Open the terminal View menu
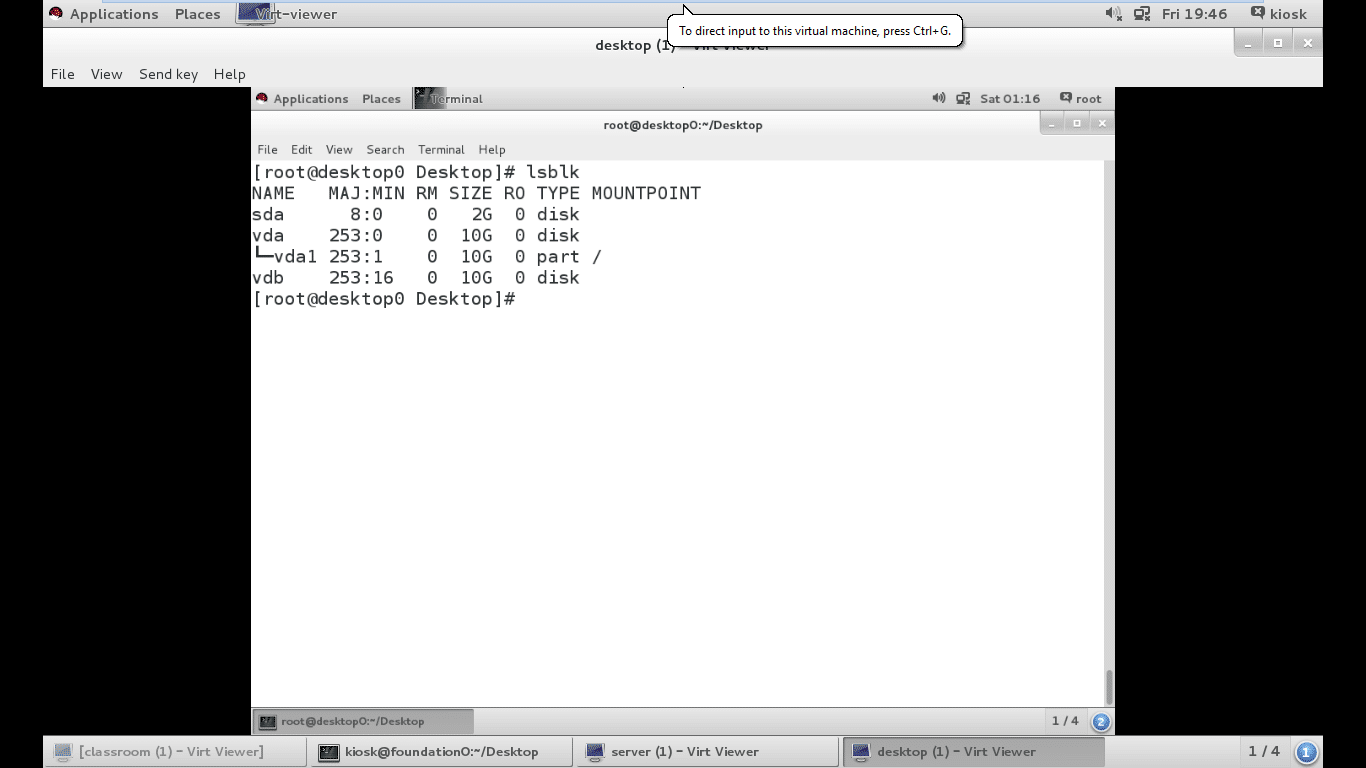The image size is (1366, 768). coord(339,150)
